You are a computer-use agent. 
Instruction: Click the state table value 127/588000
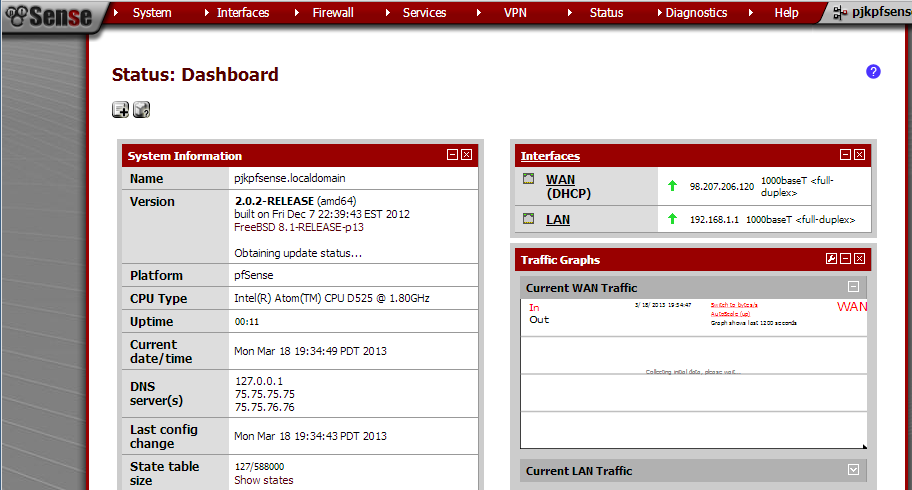click(259, 466)
